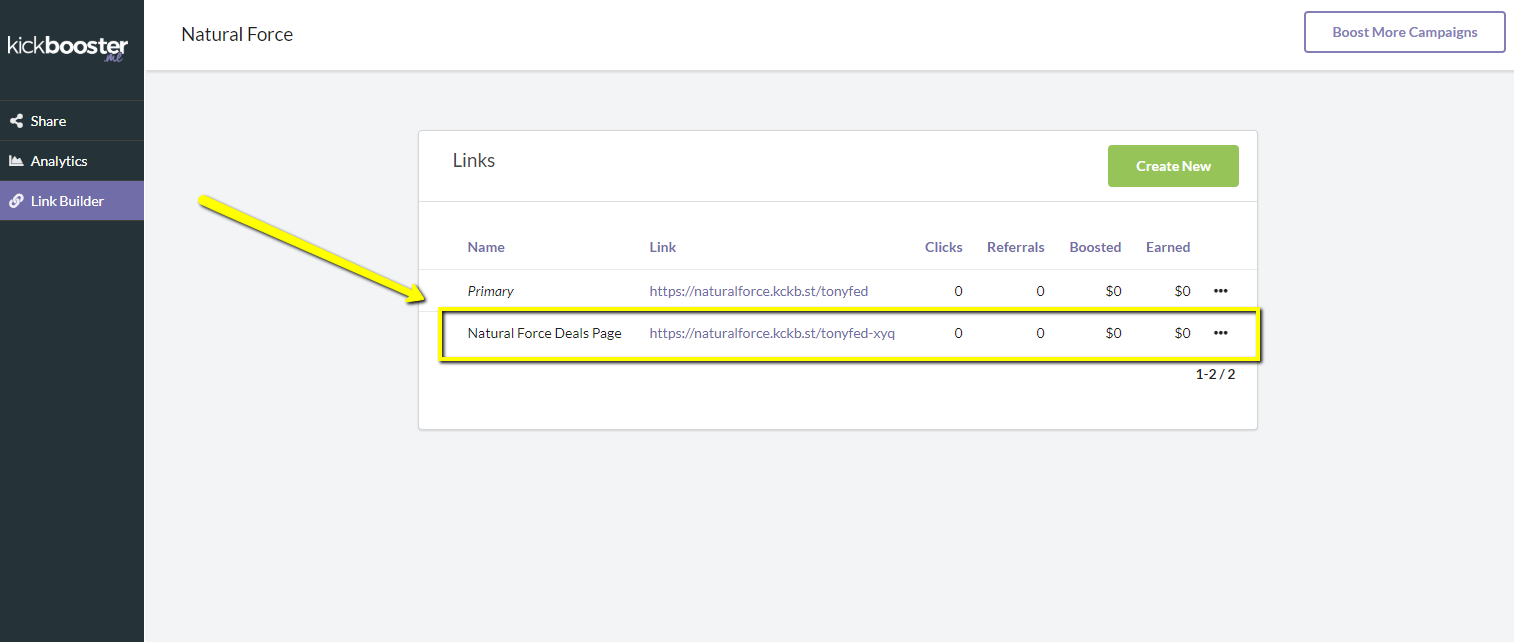
Task: Click the Earned column header
Action: point(1168,247)
